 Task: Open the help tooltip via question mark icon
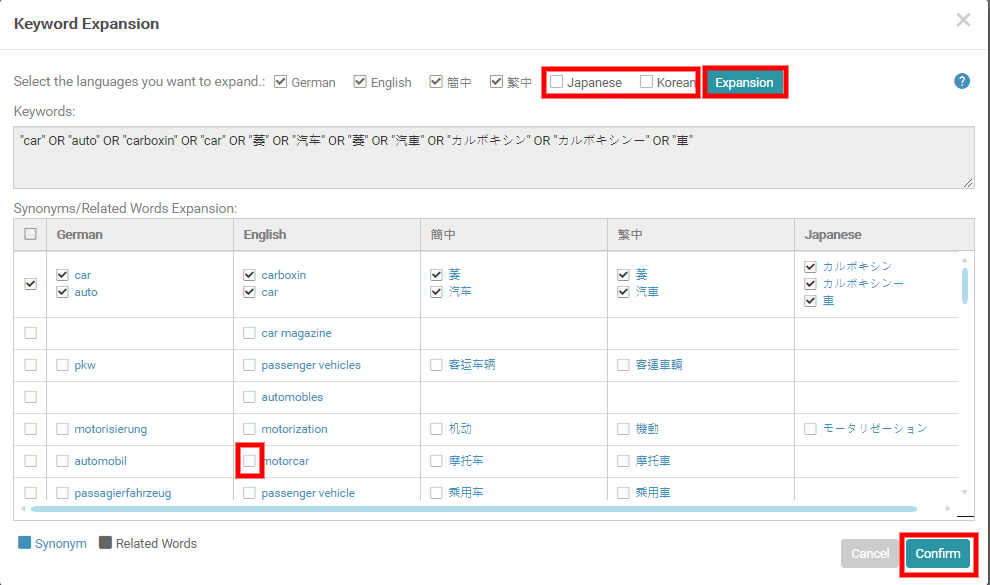(x=962, y=81)
